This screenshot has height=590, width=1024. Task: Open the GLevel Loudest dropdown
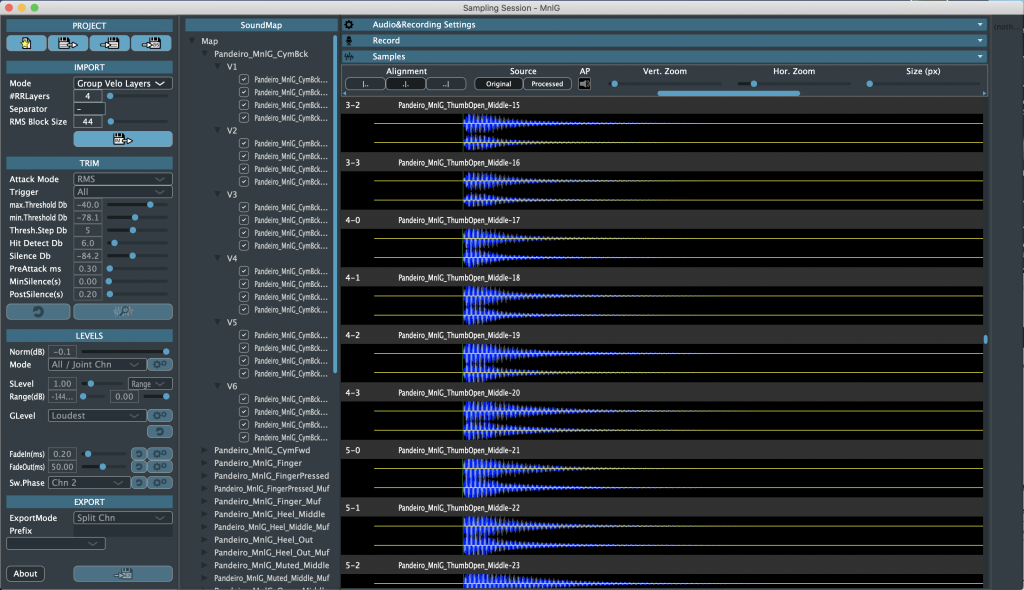click(96, 416)
